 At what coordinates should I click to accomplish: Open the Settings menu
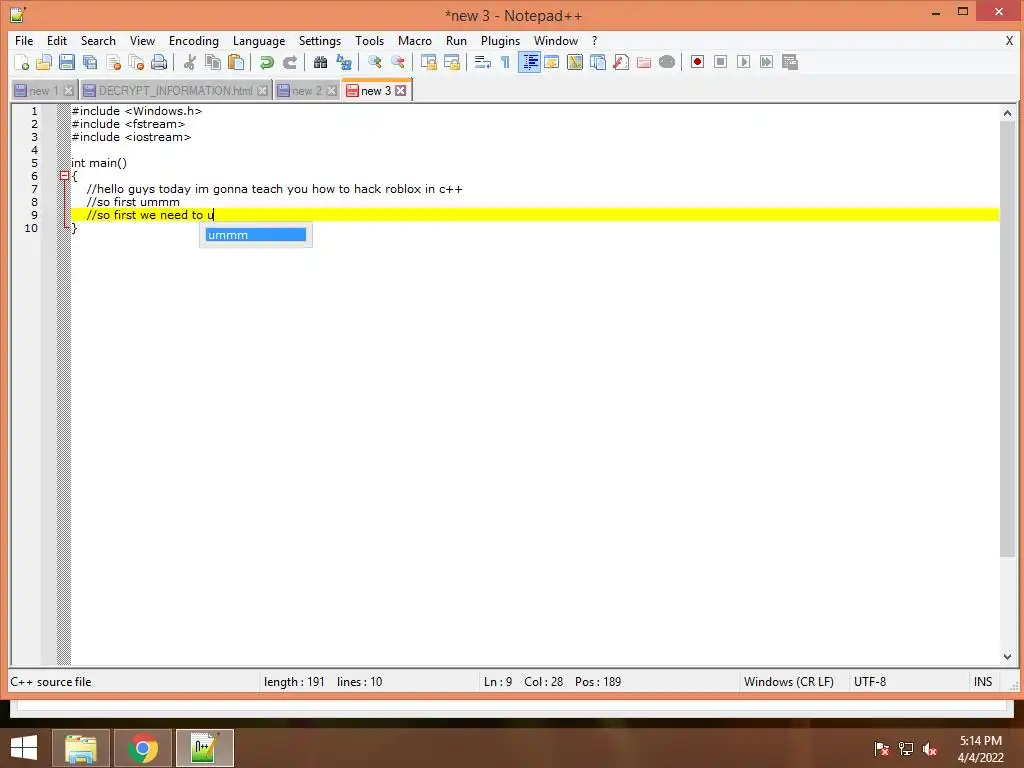click(320, 40)
